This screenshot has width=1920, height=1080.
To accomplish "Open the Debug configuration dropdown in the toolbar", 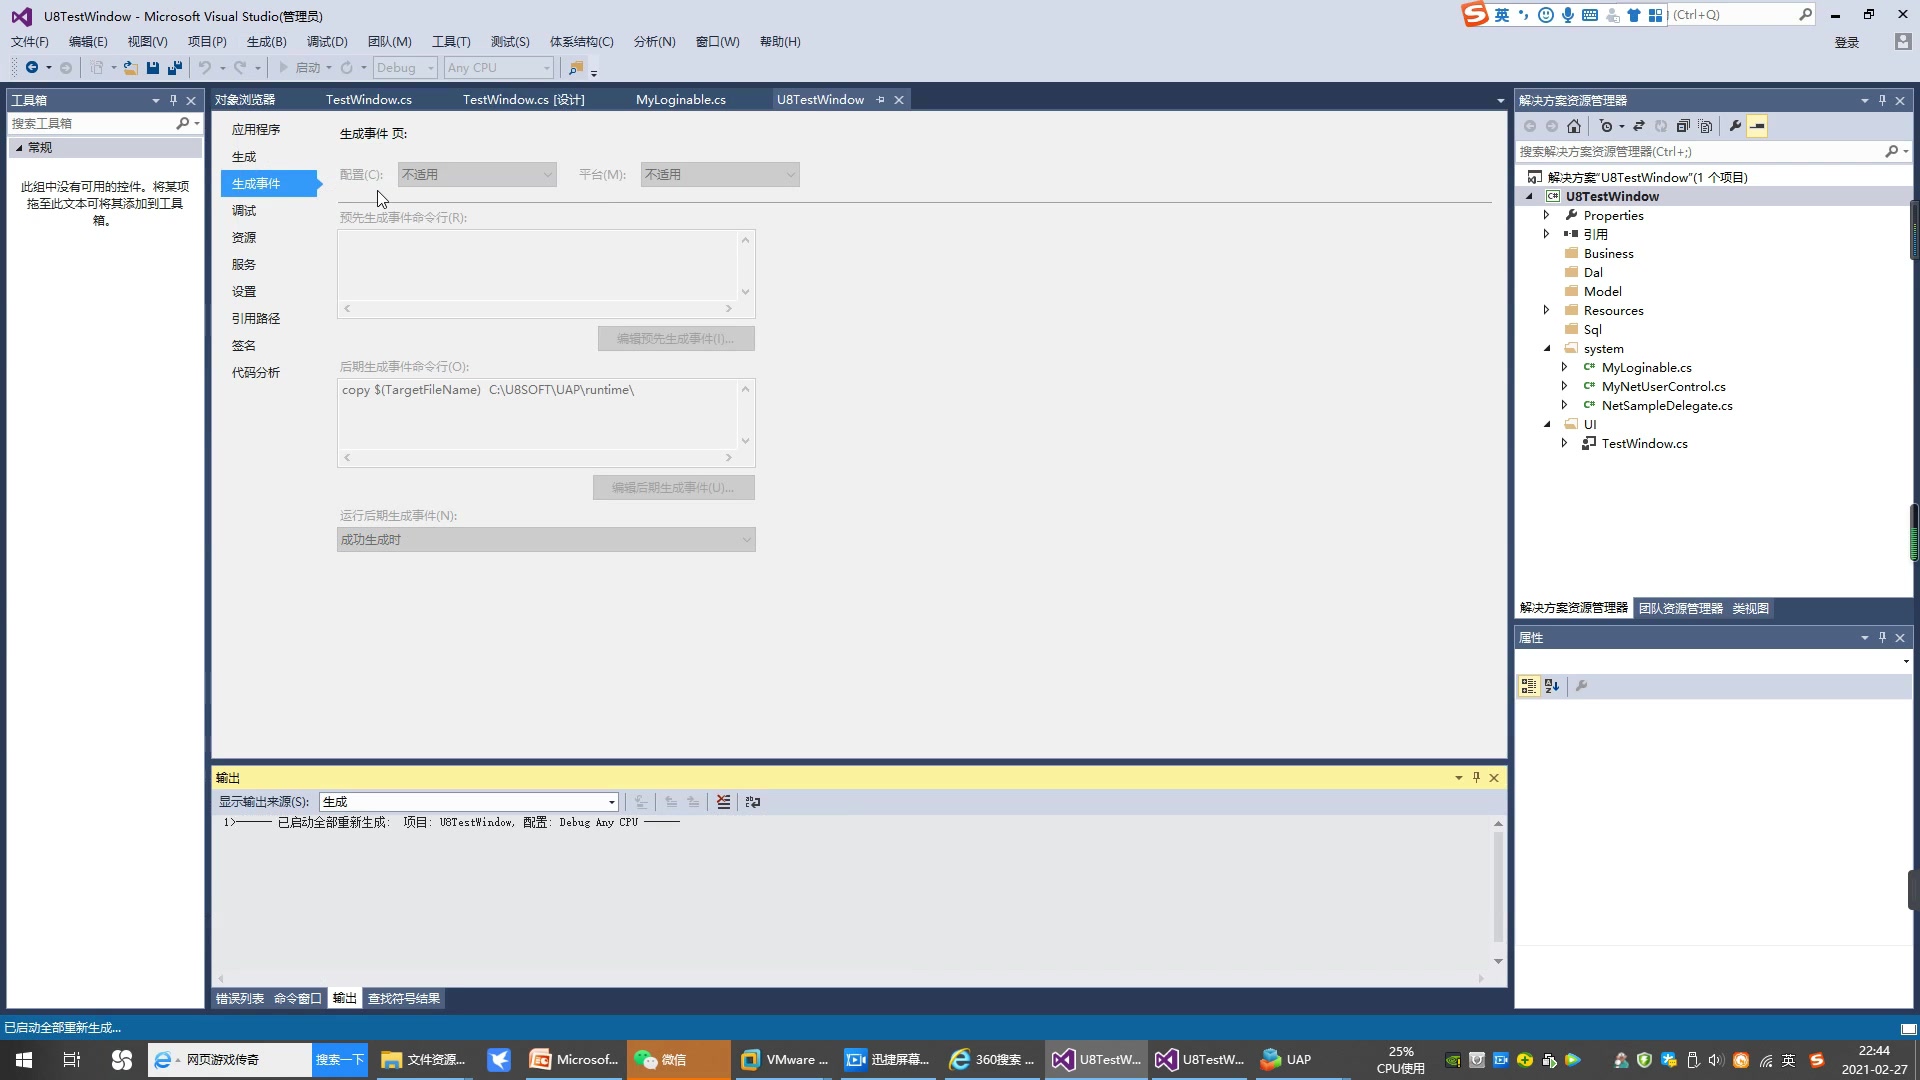I will tap(405, 67).
